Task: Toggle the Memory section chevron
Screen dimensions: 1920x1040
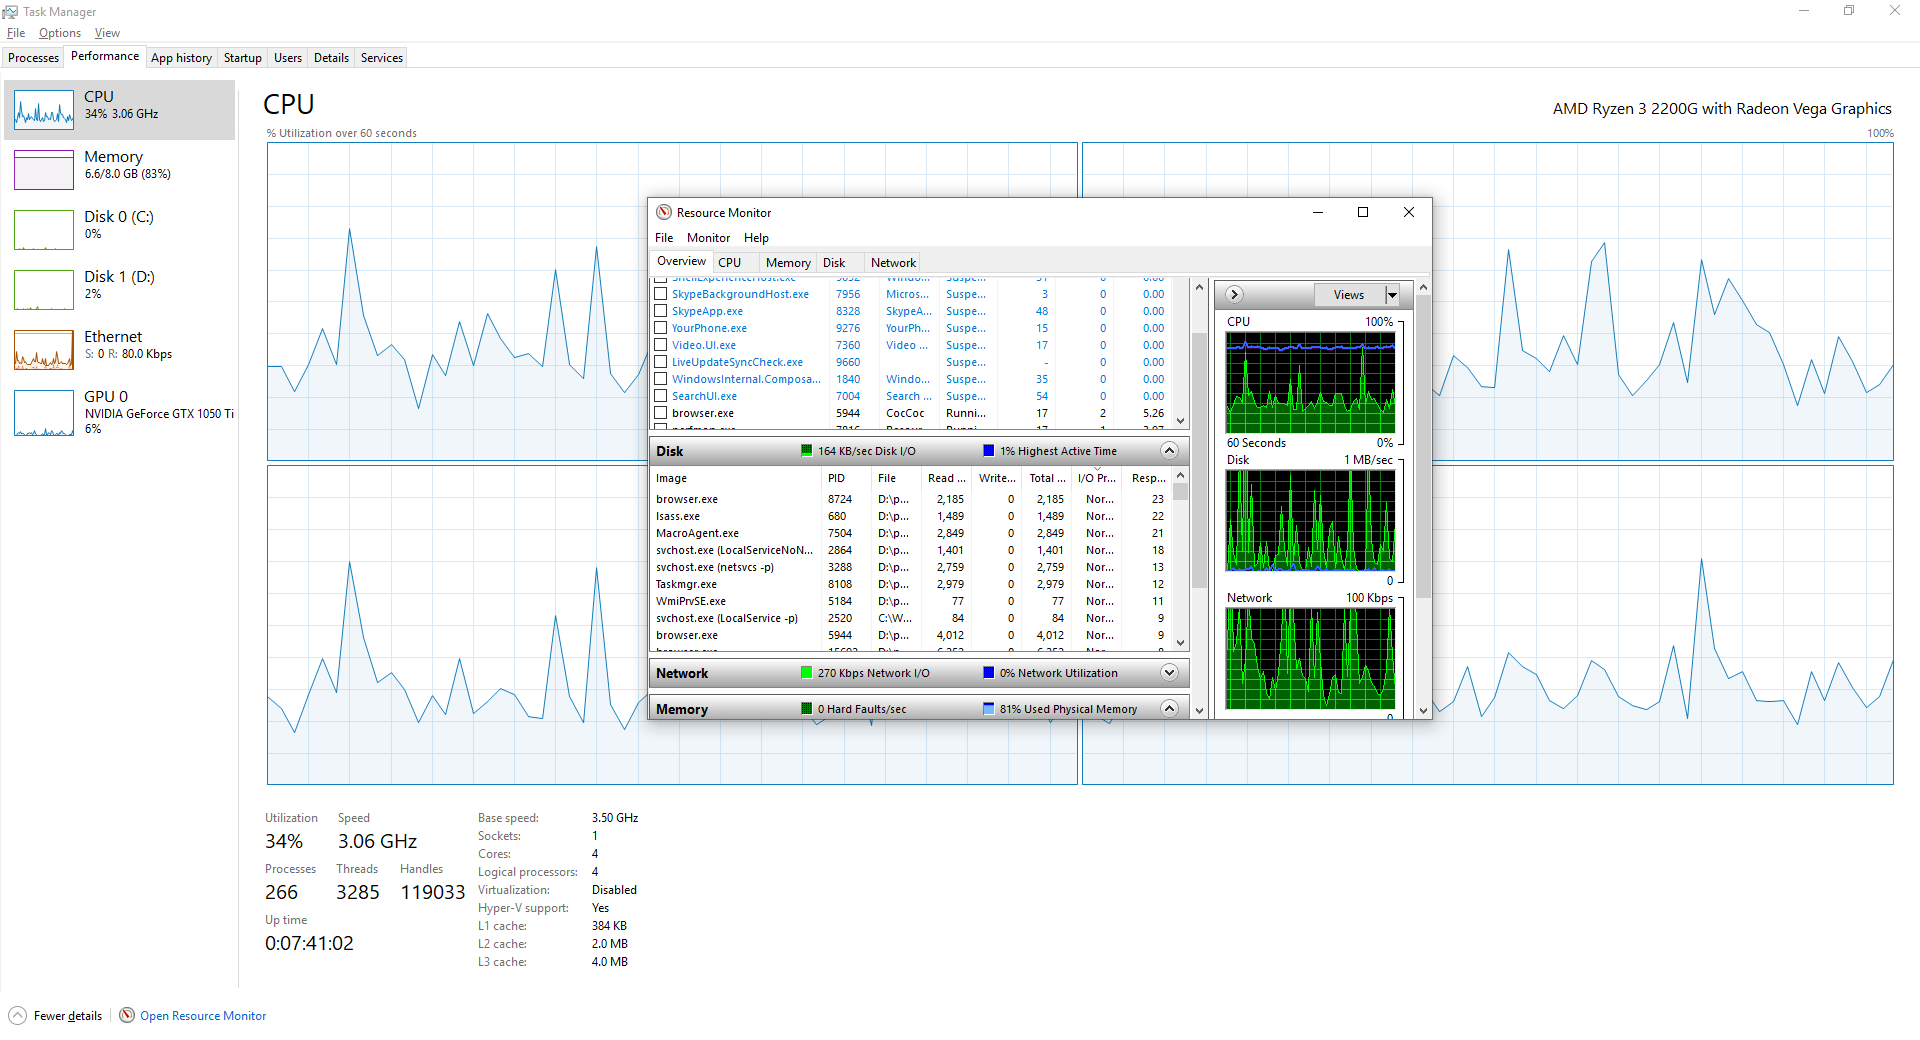Action: pyautogui.click(x=1169, y=708)
